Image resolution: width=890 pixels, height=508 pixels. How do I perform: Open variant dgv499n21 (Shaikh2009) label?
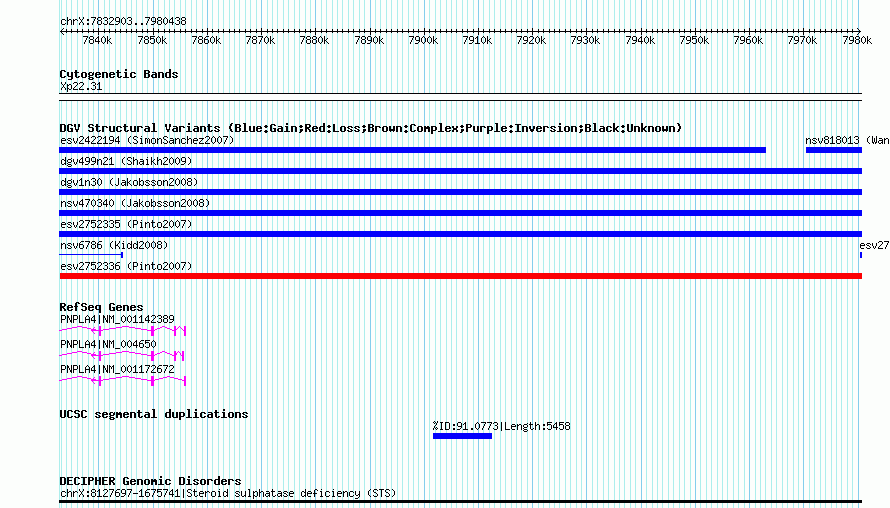click(x=126, y=161)
